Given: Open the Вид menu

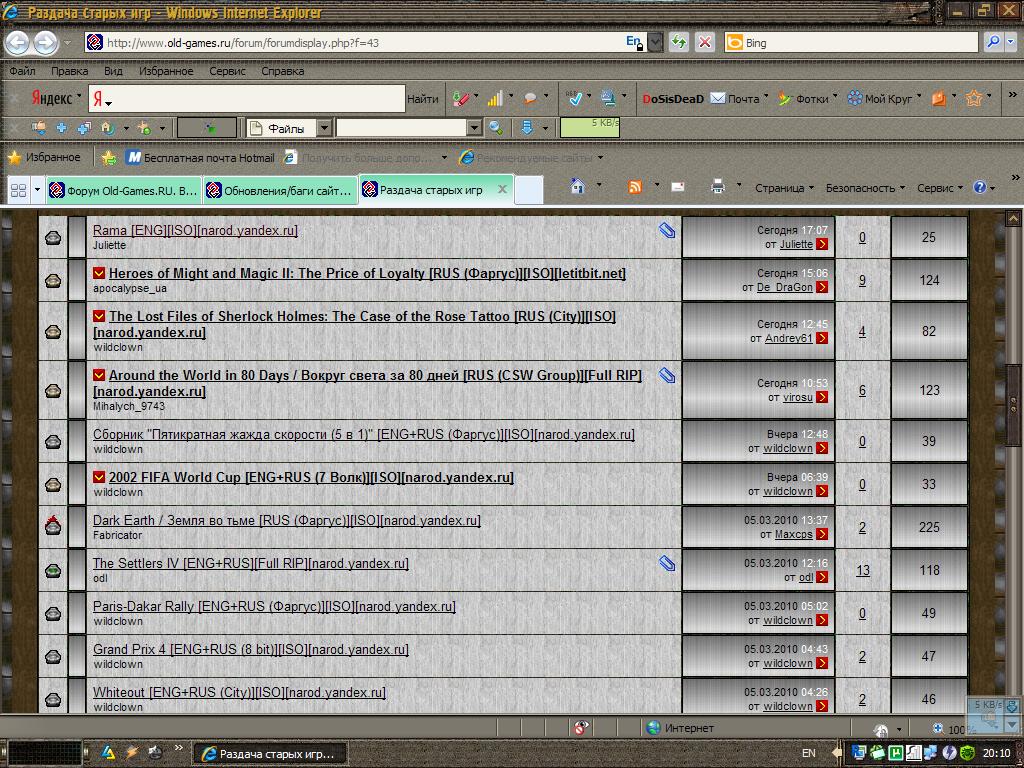Looking at the screenshot, I should coord(113,71).
